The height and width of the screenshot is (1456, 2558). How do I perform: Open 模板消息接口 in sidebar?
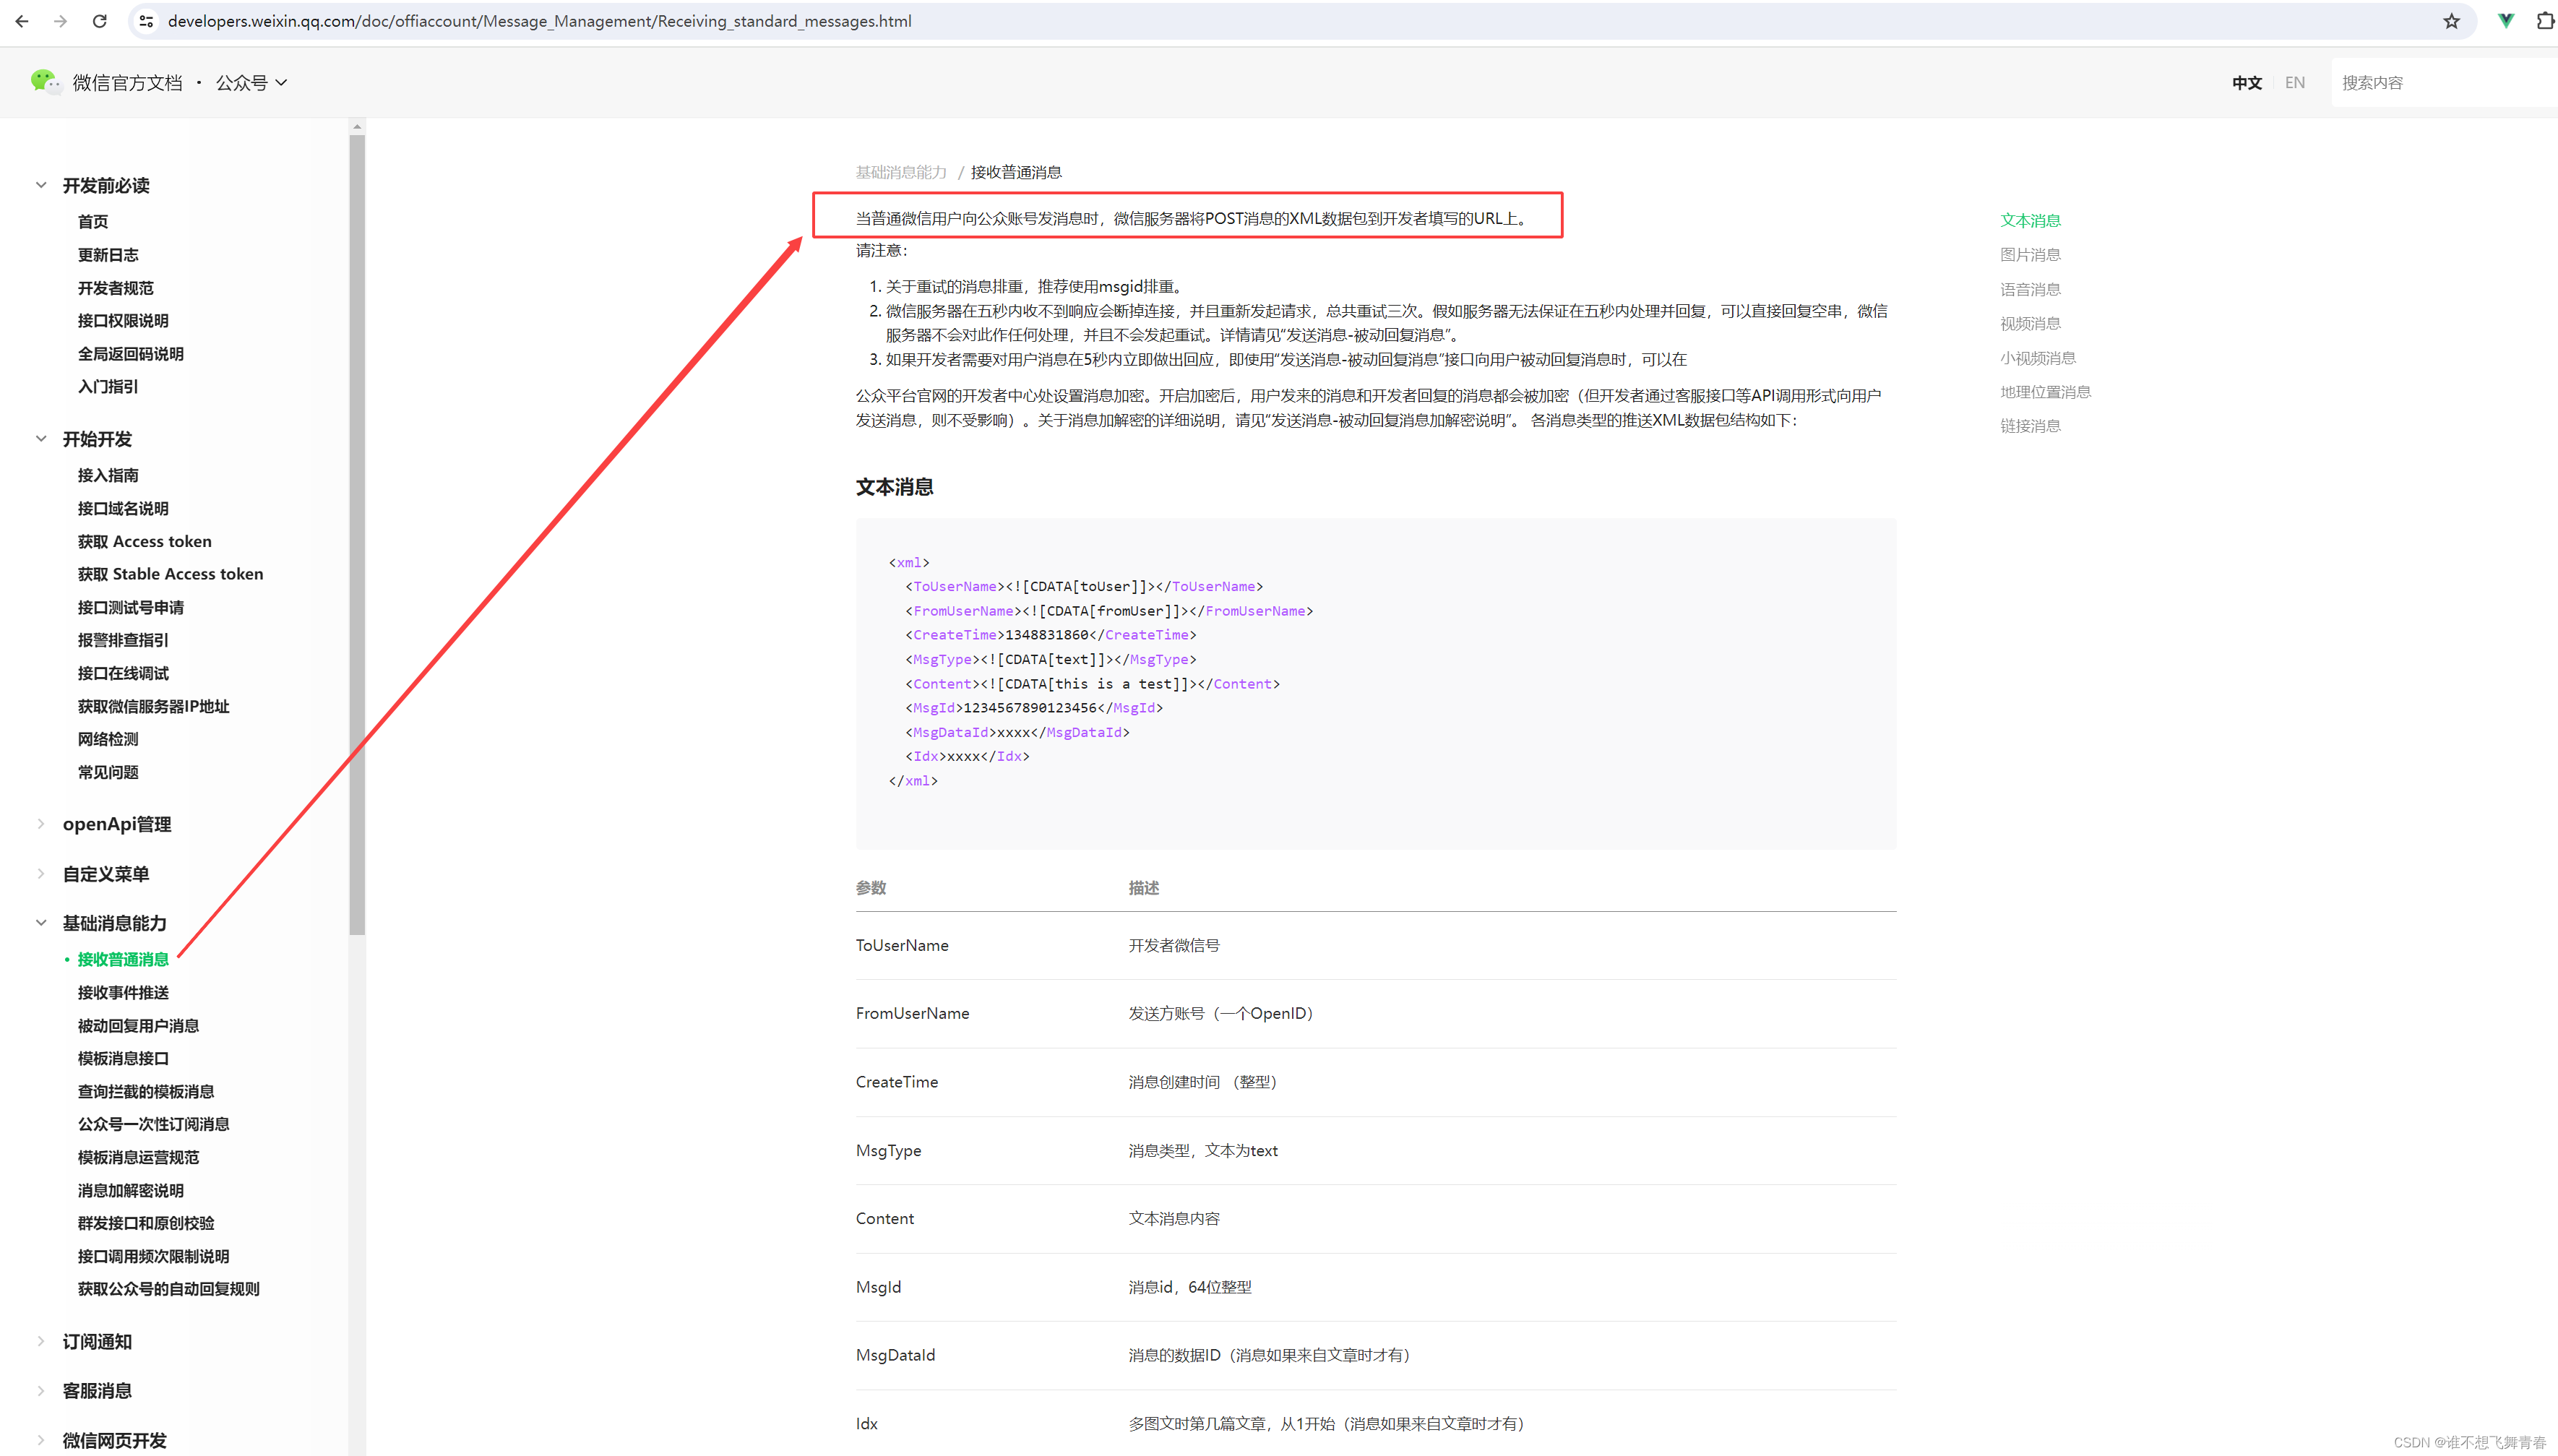pyautogui.click(x=123, y=1059)
